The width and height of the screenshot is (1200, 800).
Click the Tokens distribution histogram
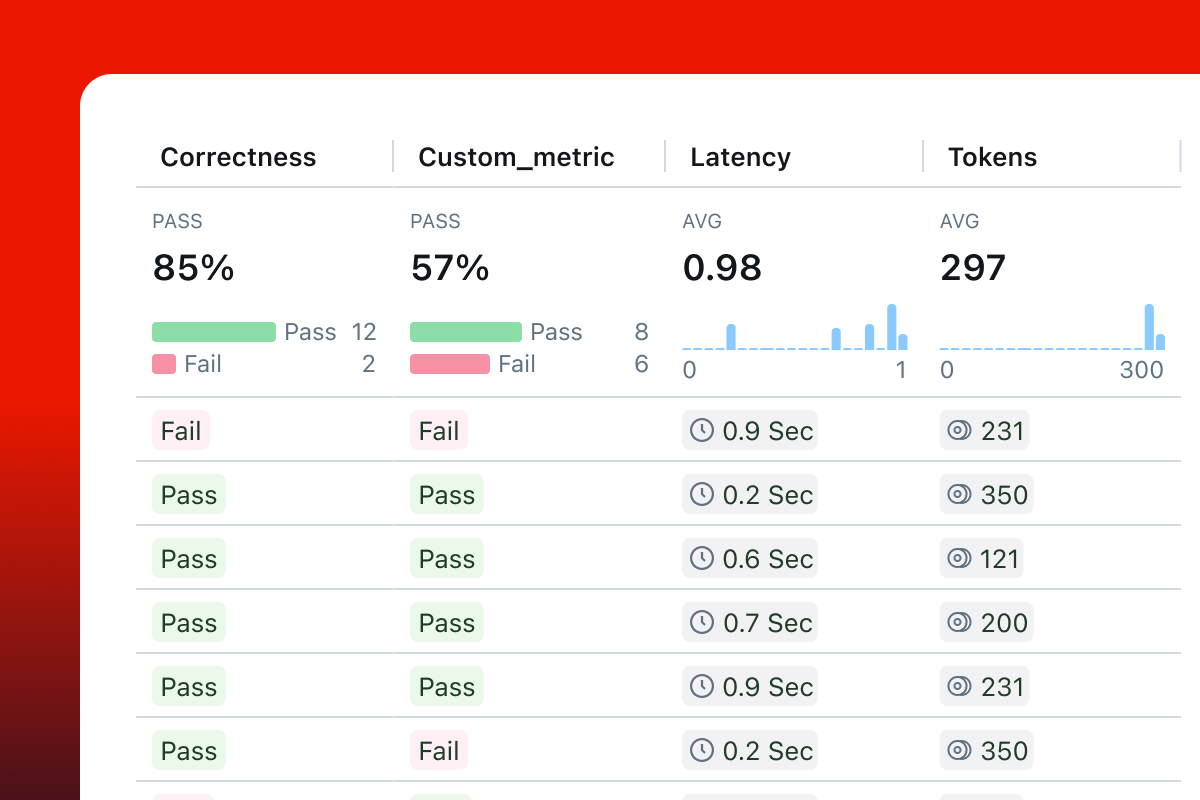1052,328
